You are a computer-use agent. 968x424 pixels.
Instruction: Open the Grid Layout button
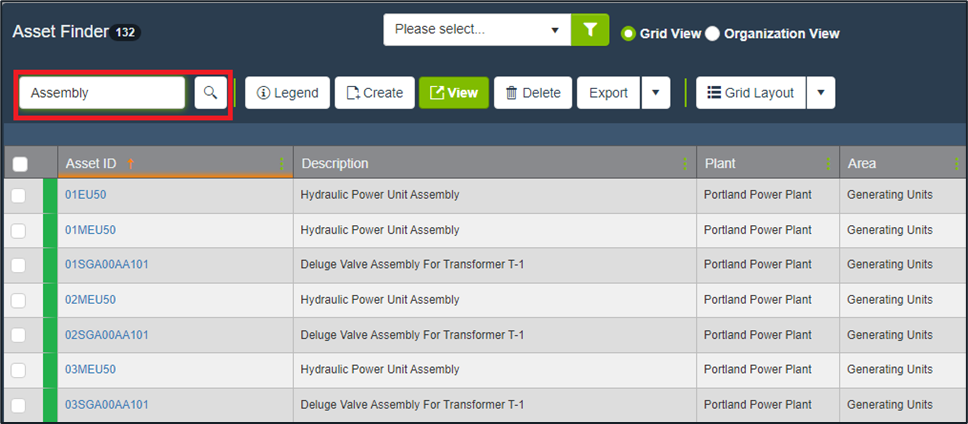[750, 93]
